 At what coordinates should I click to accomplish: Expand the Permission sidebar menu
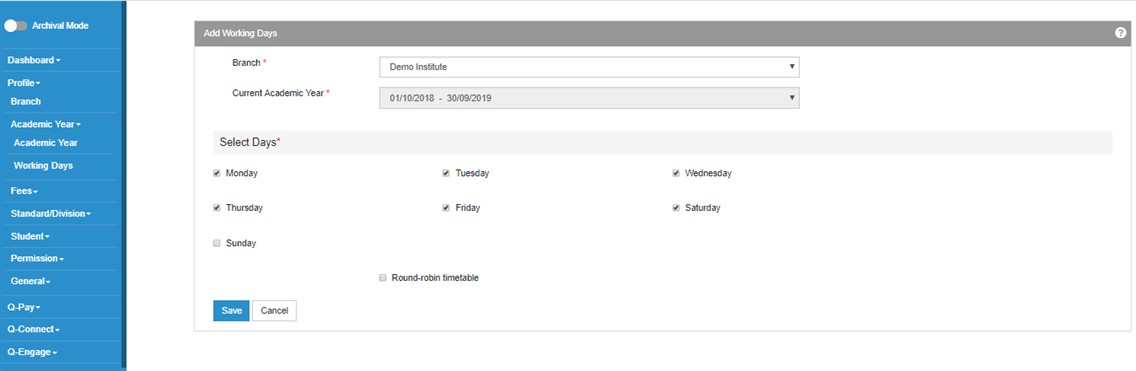pos(37,258)
